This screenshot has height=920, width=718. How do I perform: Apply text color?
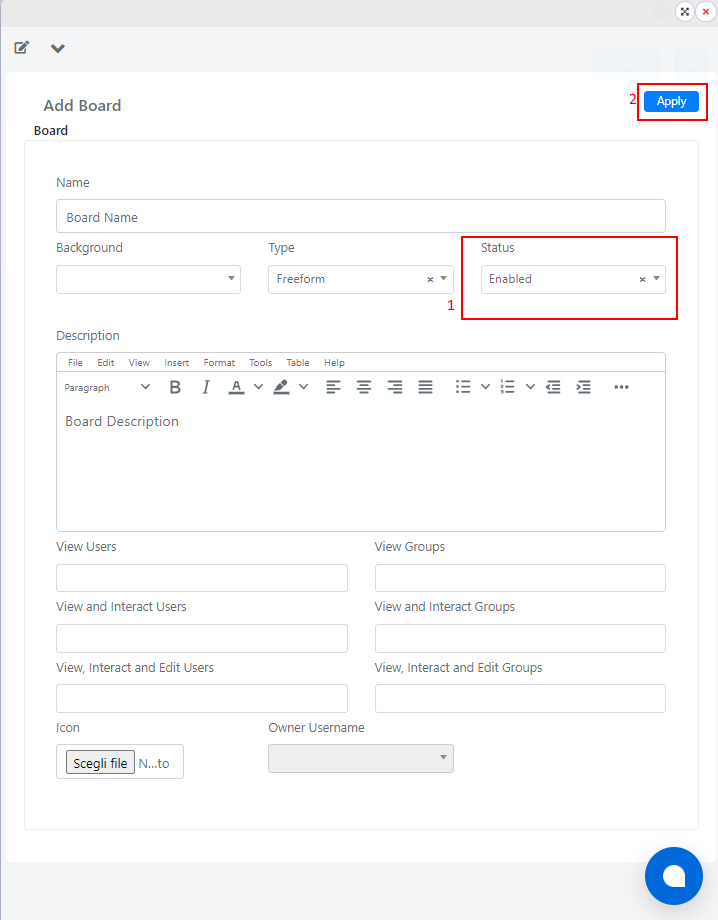click(x=236, y=387)
